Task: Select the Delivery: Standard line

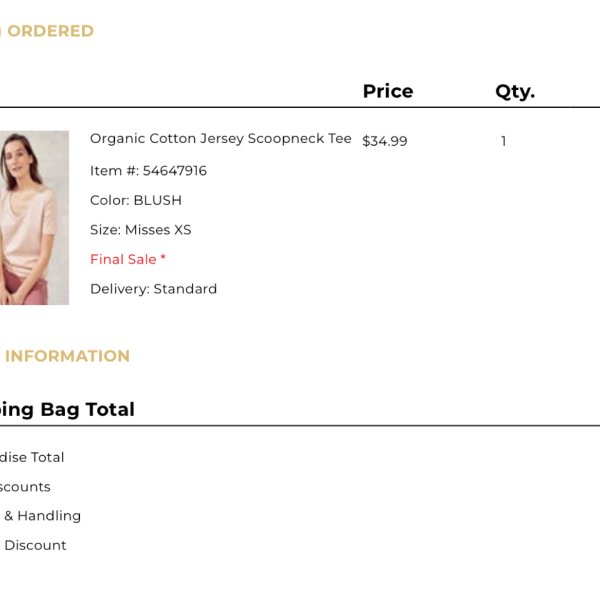Action: (x=153, y=289)
